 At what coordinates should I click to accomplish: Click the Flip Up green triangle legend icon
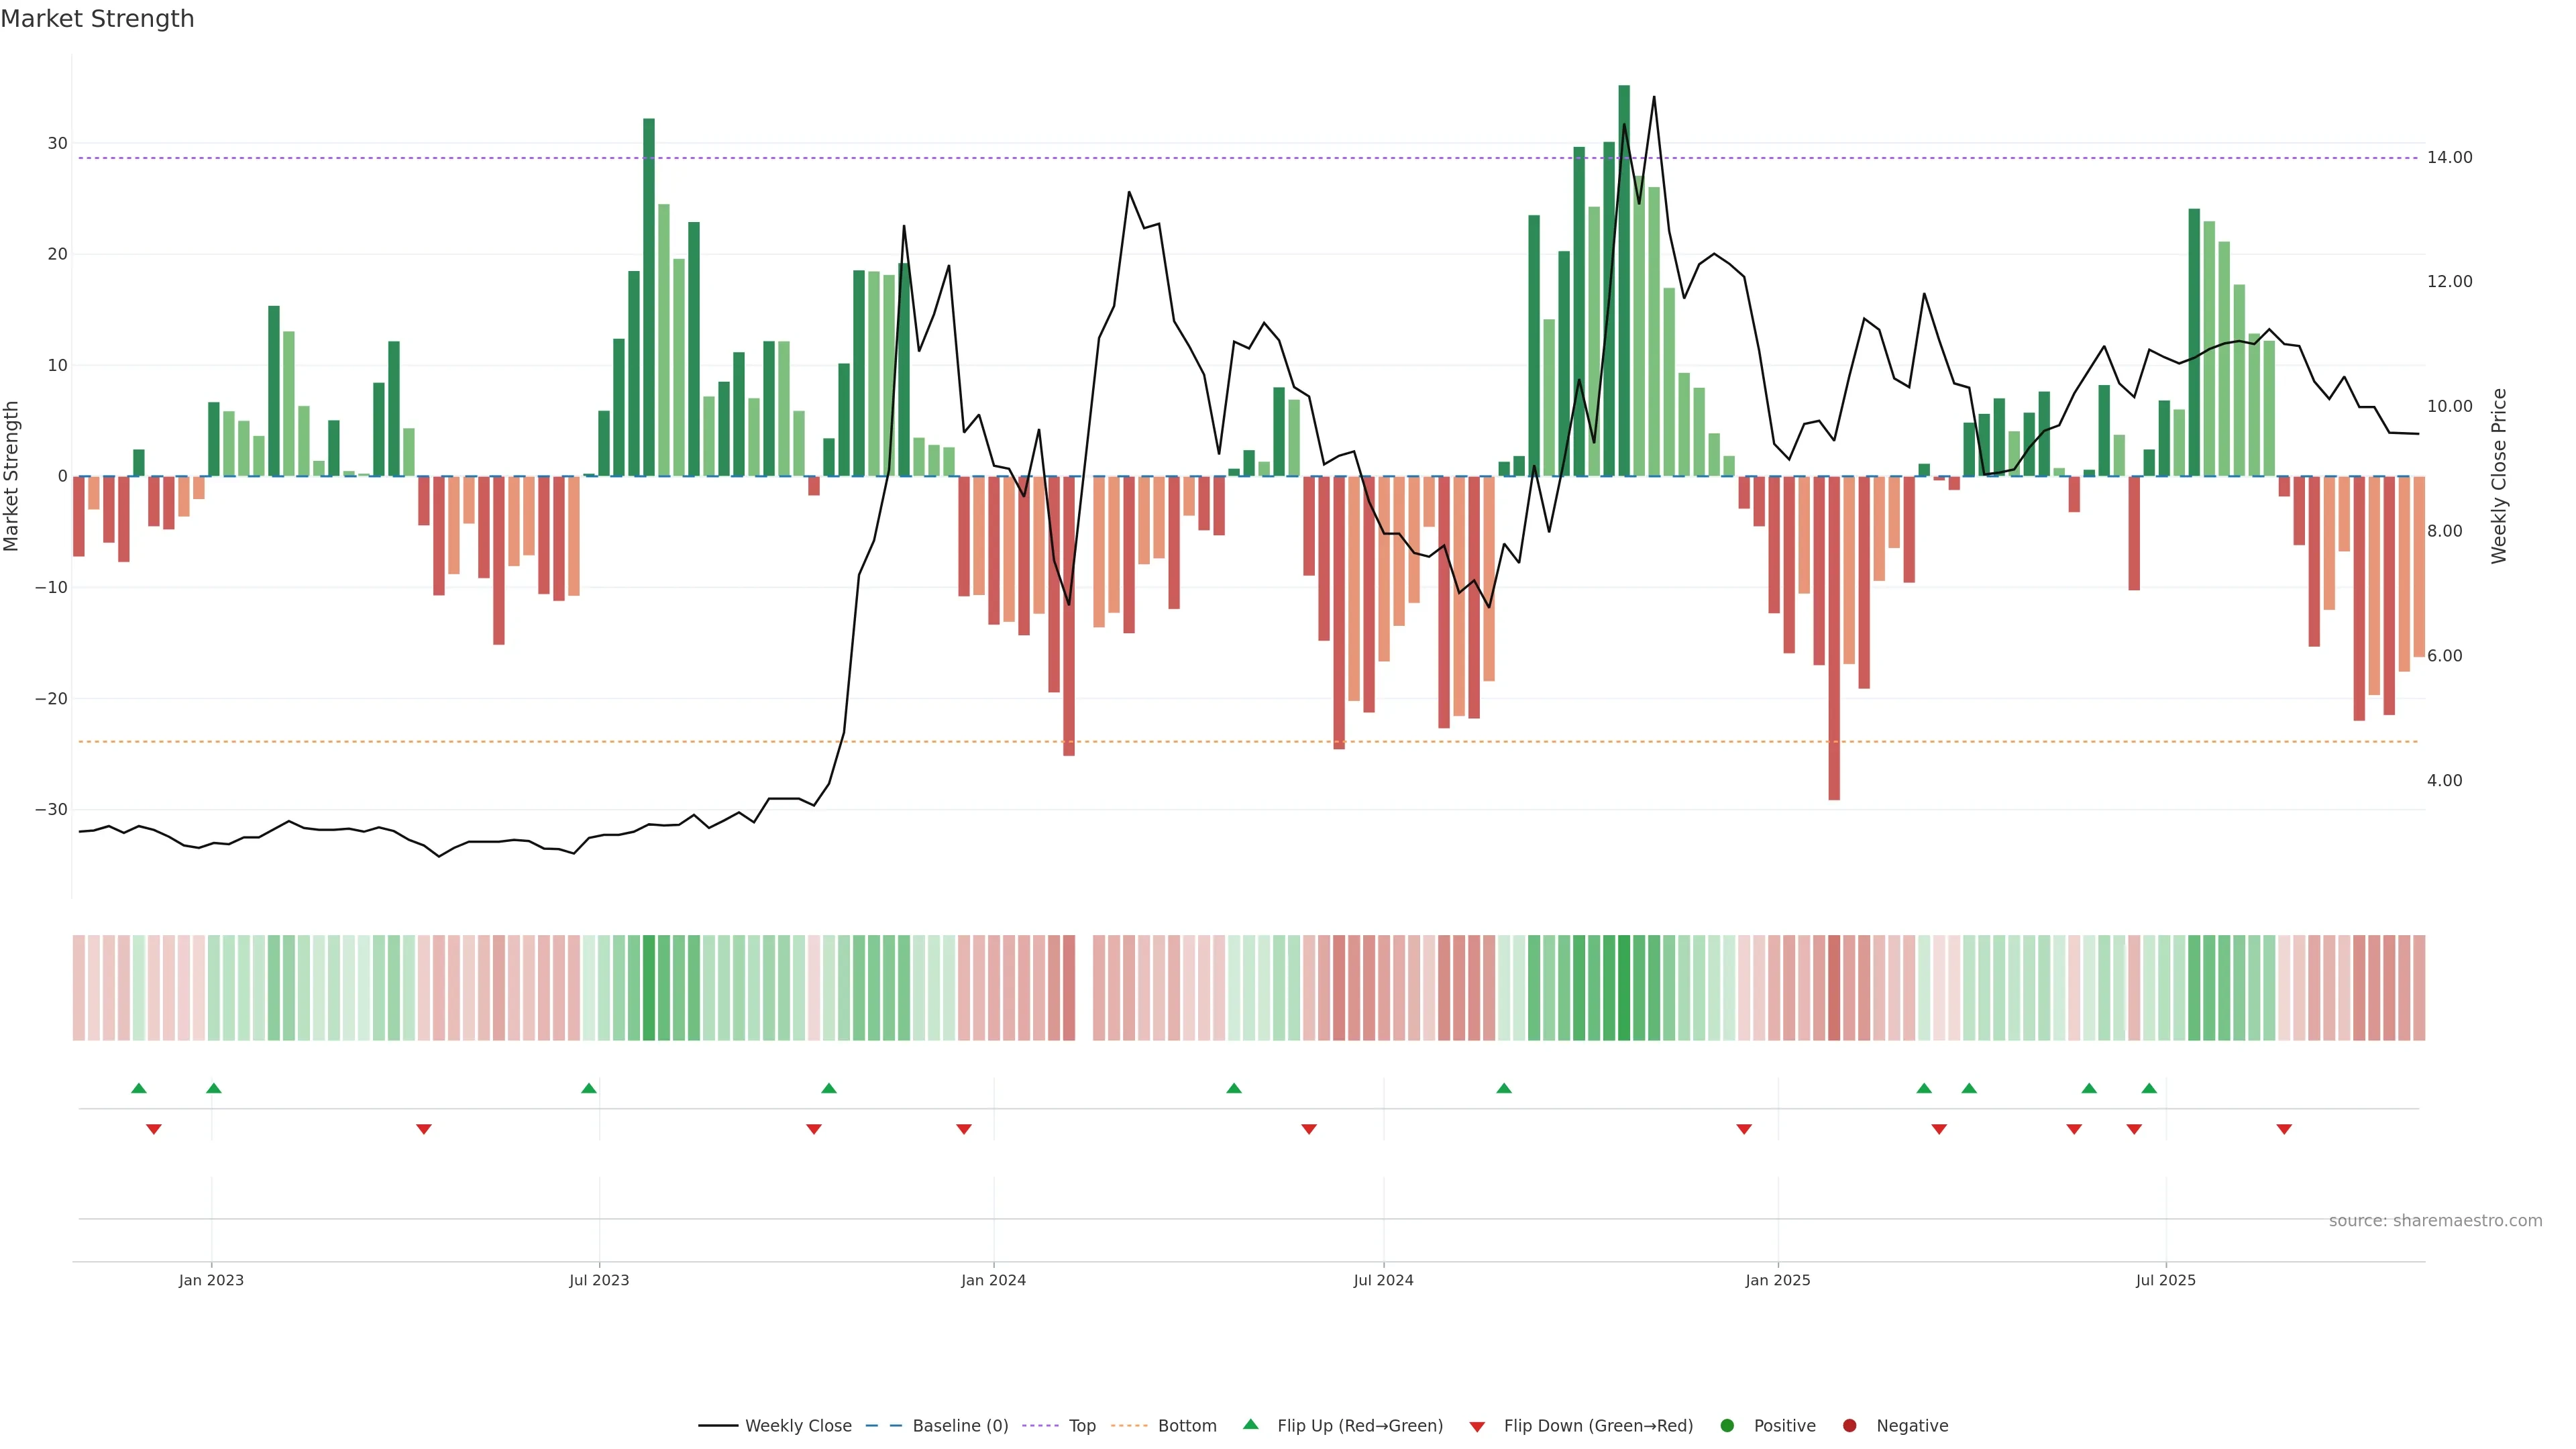[1250, 1425]
